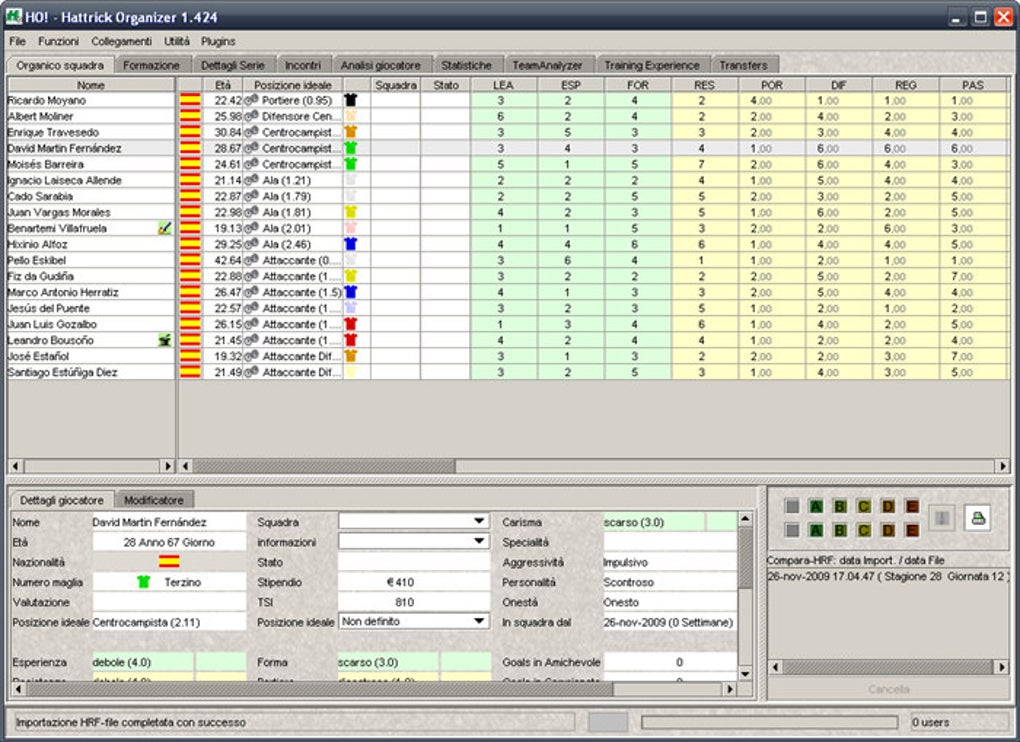Toggle group E in the upper group row

(912, 507)
